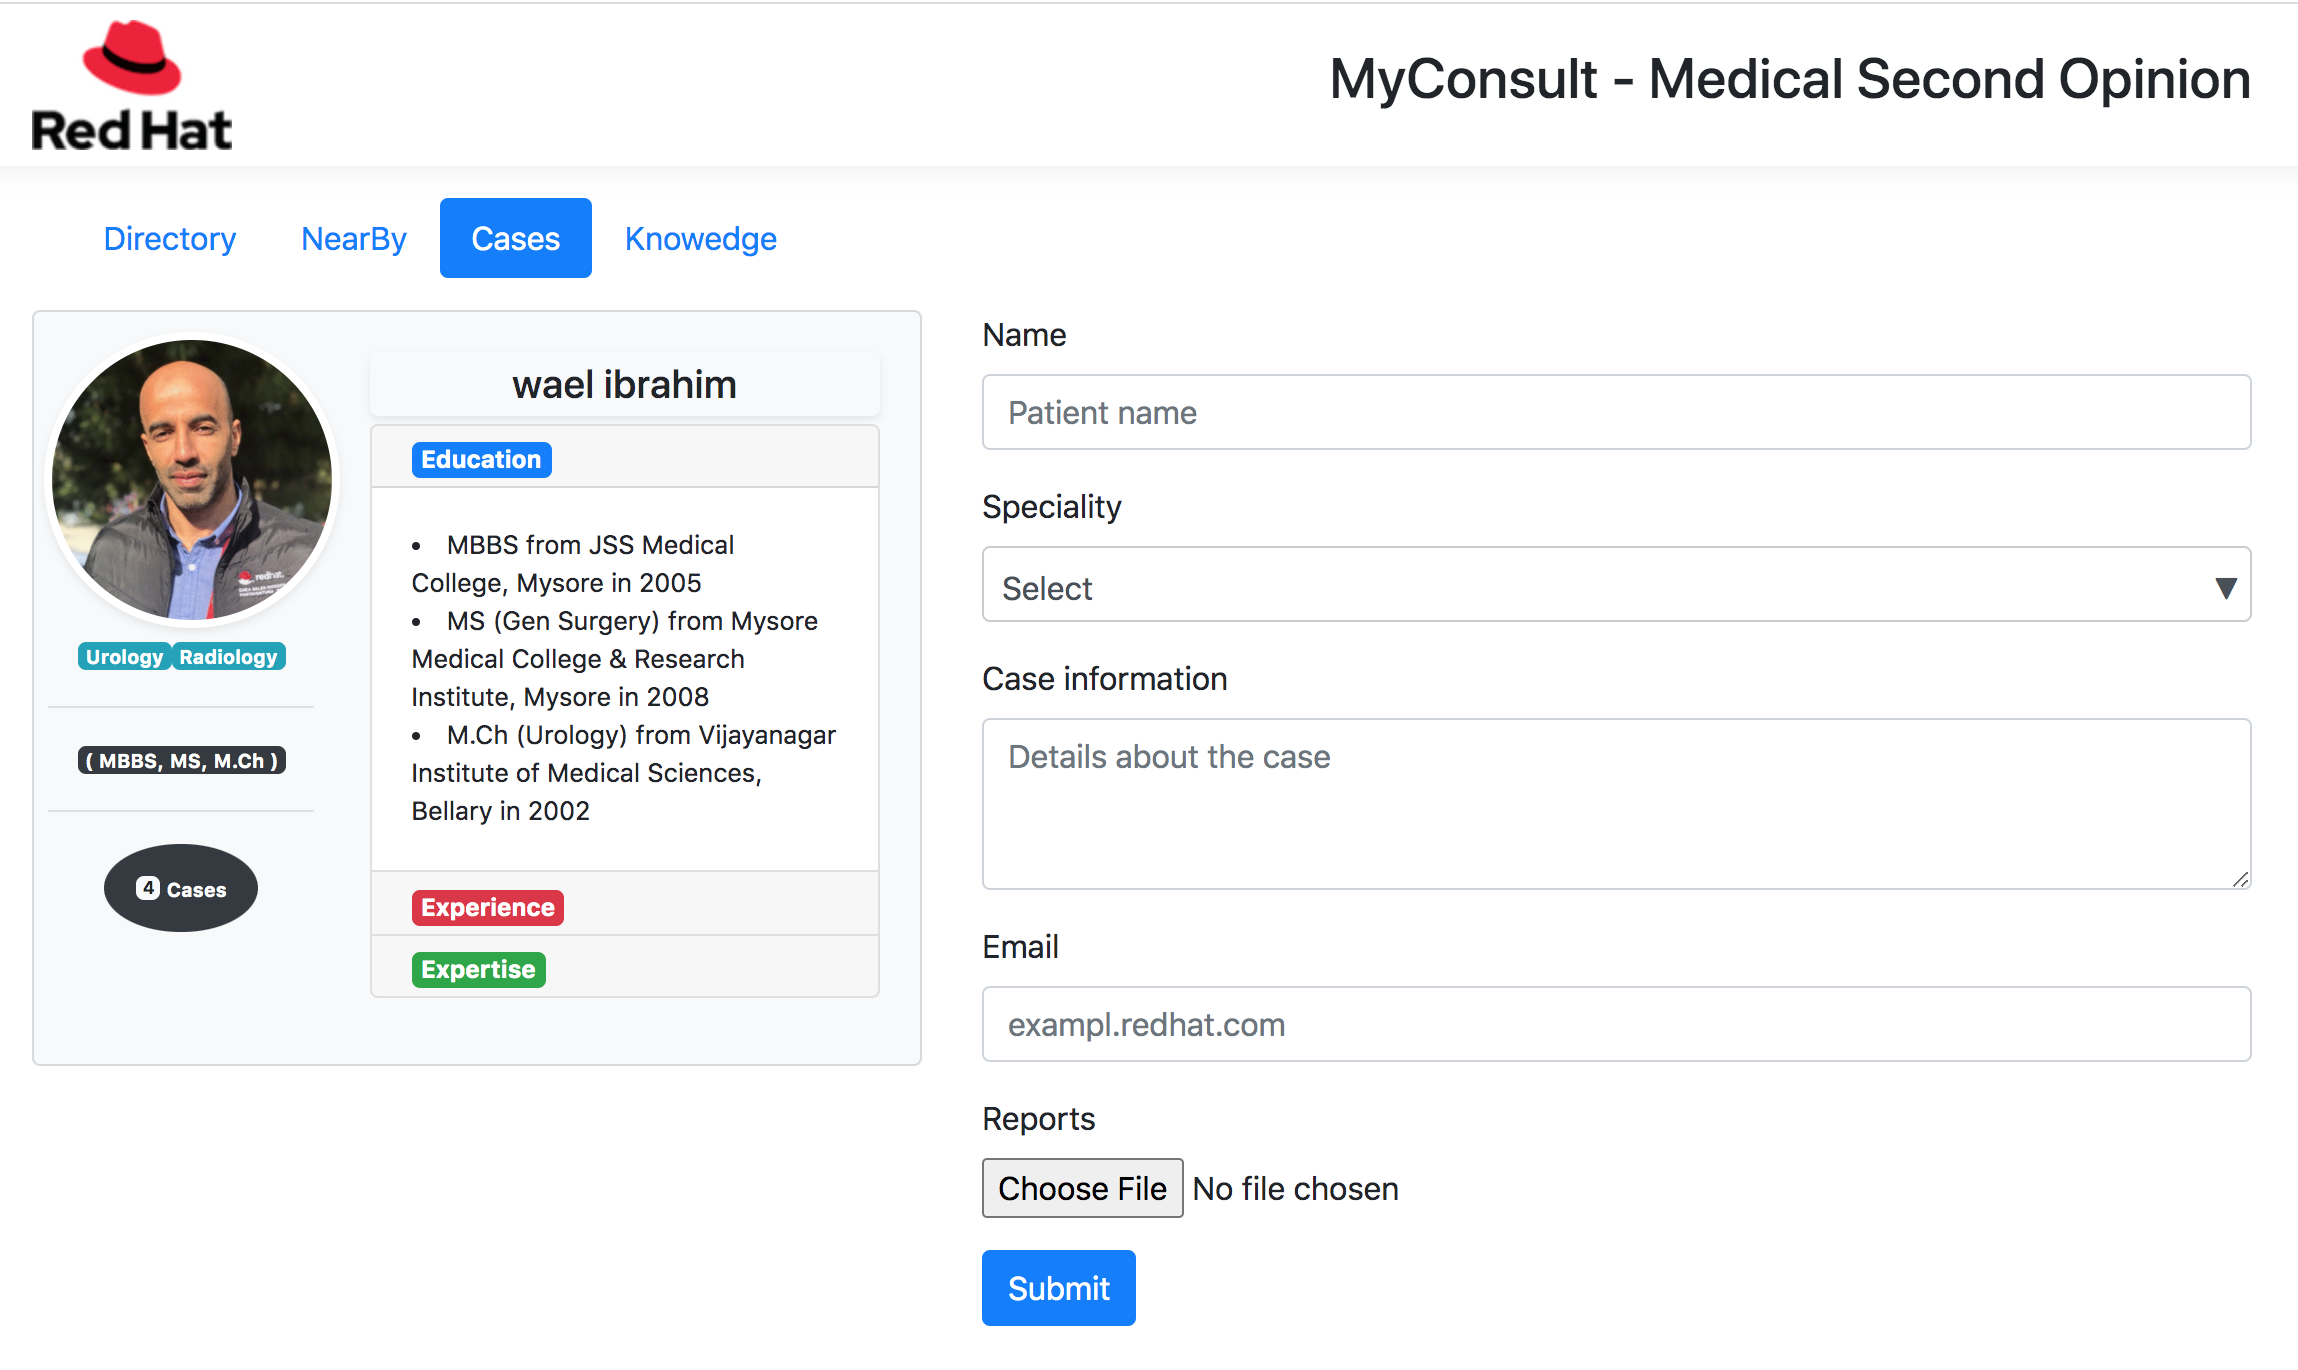Viewport: 2298px width, 1370px height.
Task: Collapse the Education section
Action: (481, 459)
